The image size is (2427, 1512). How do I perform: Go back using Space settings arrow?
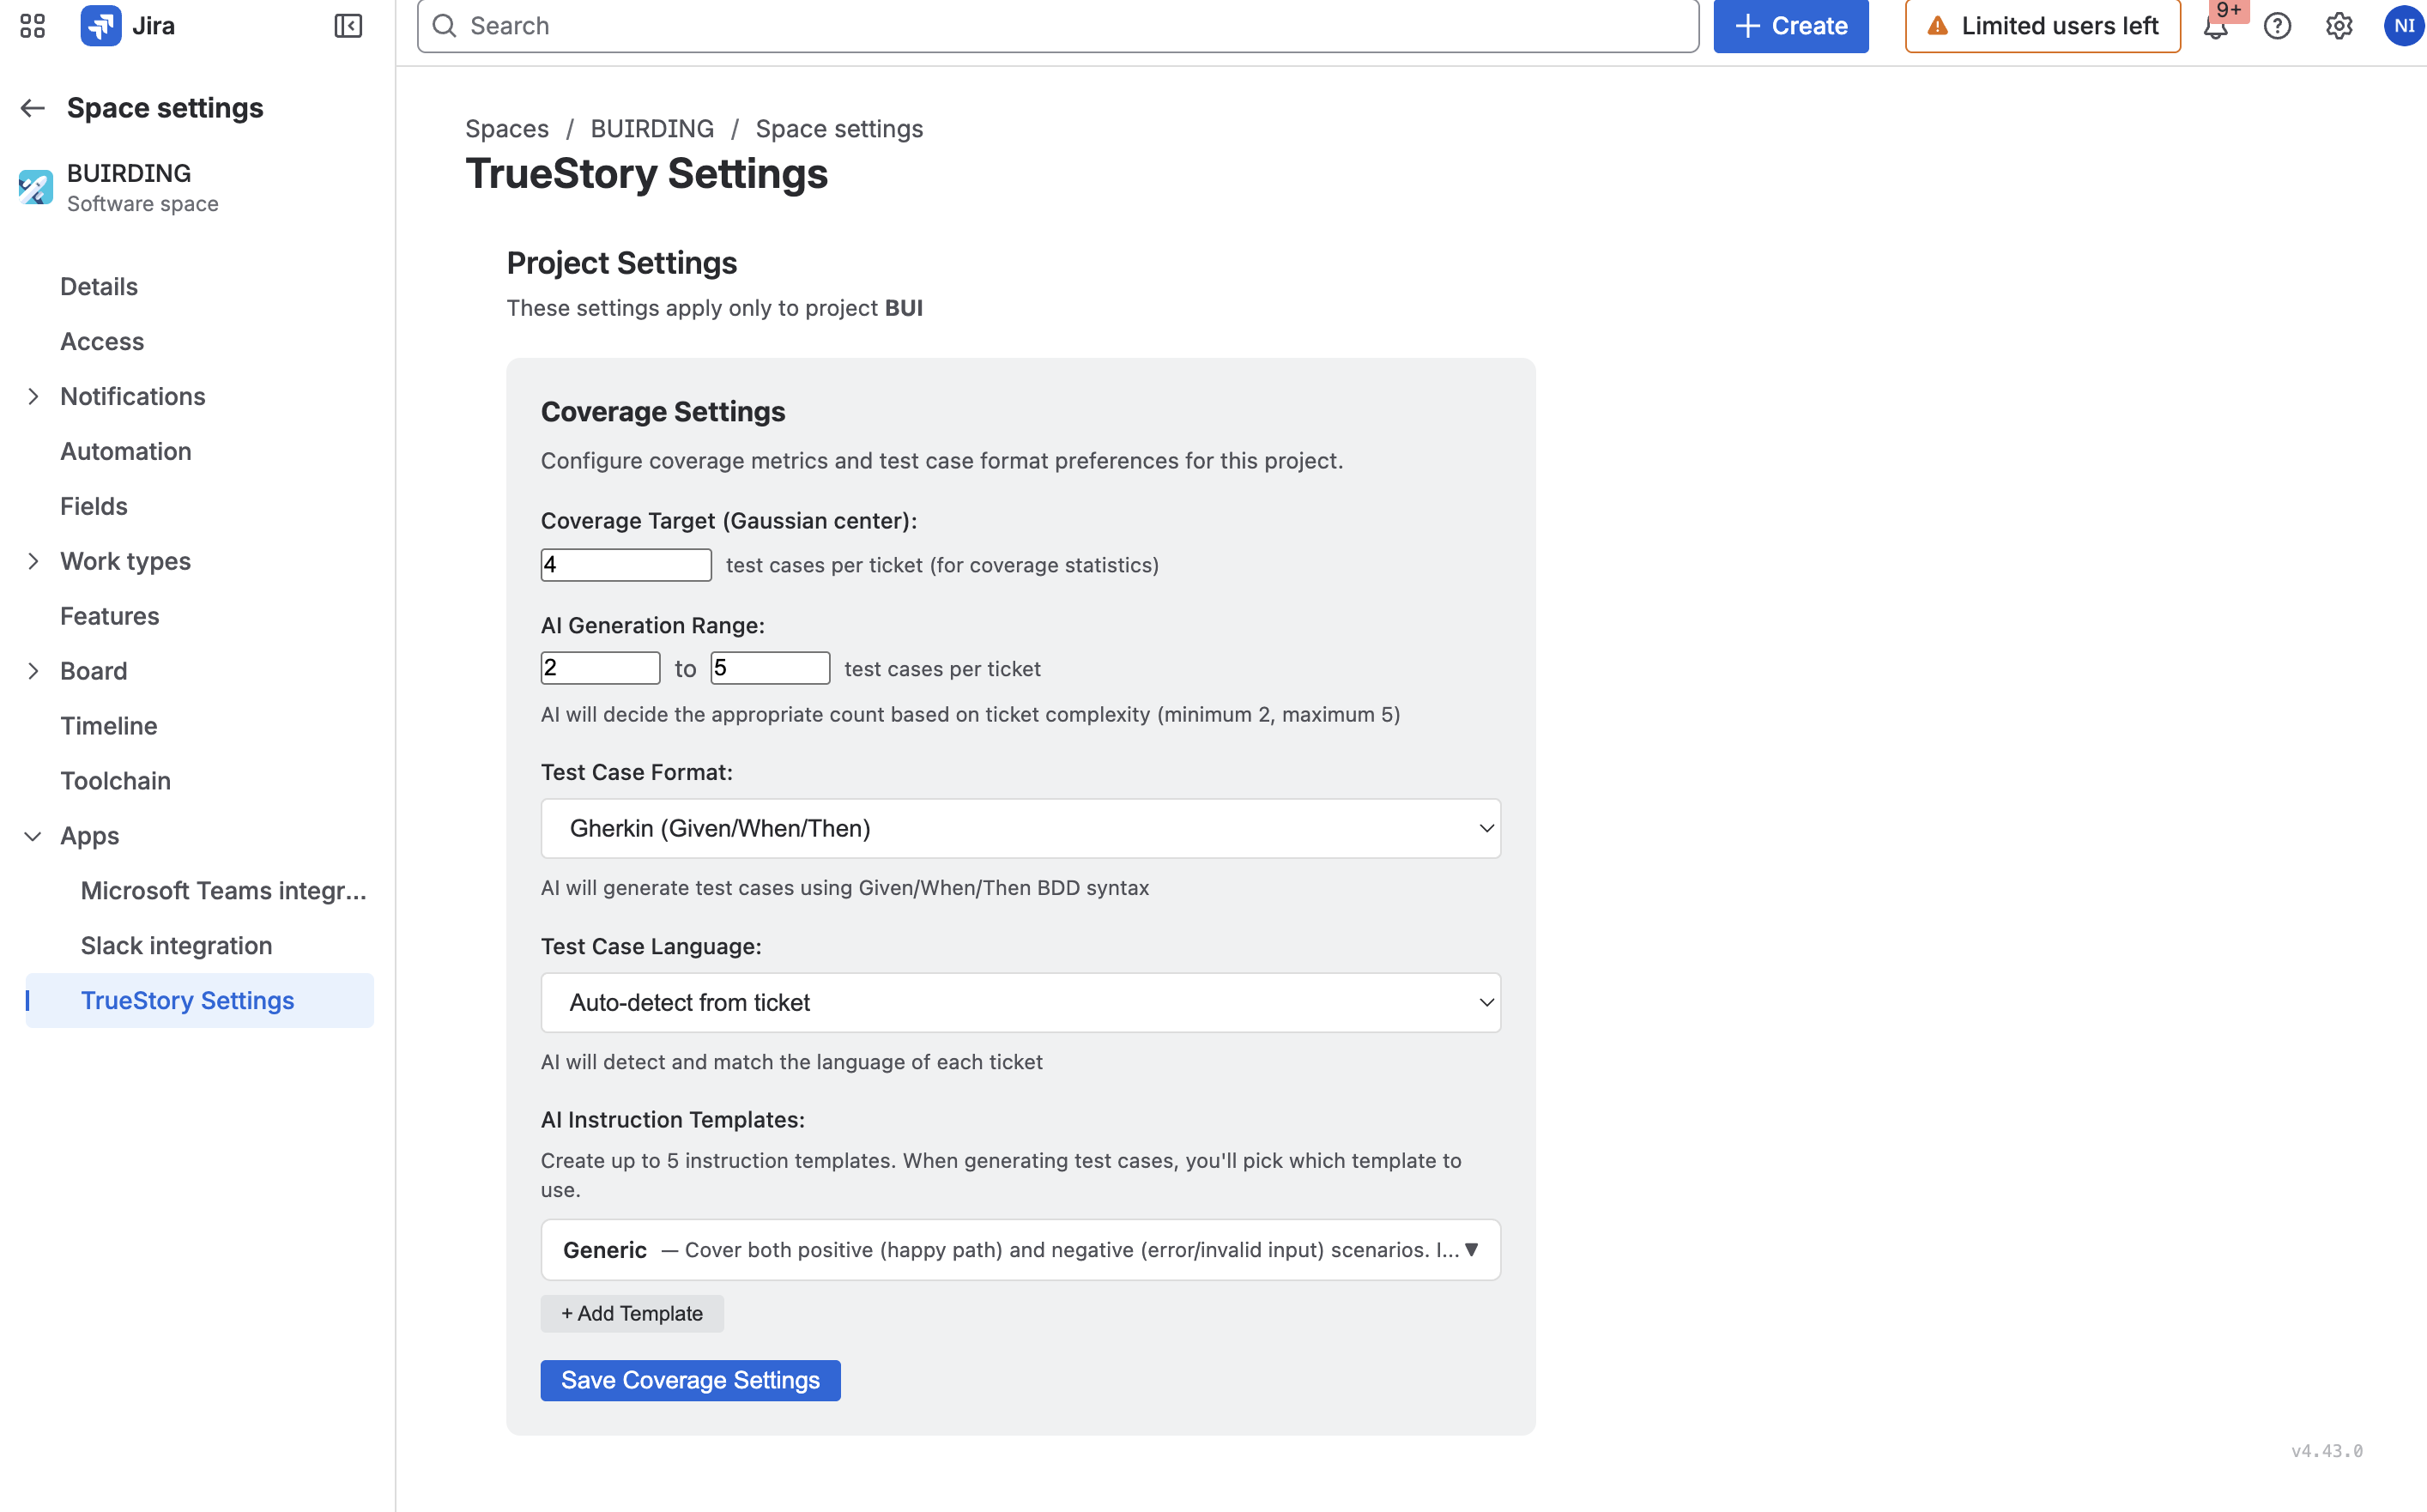pos(33,108)
